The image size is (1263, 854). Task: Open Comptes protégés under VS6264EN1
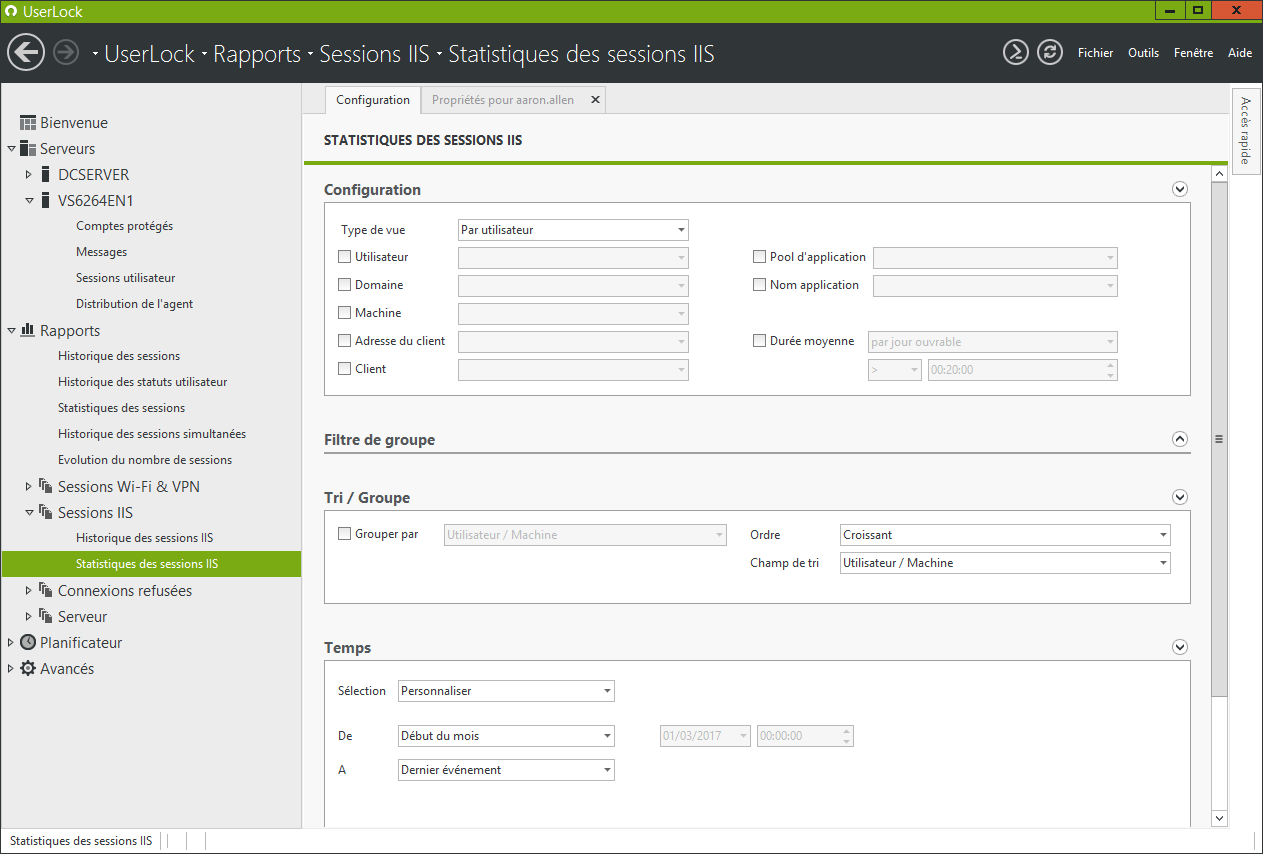[124, 226]
